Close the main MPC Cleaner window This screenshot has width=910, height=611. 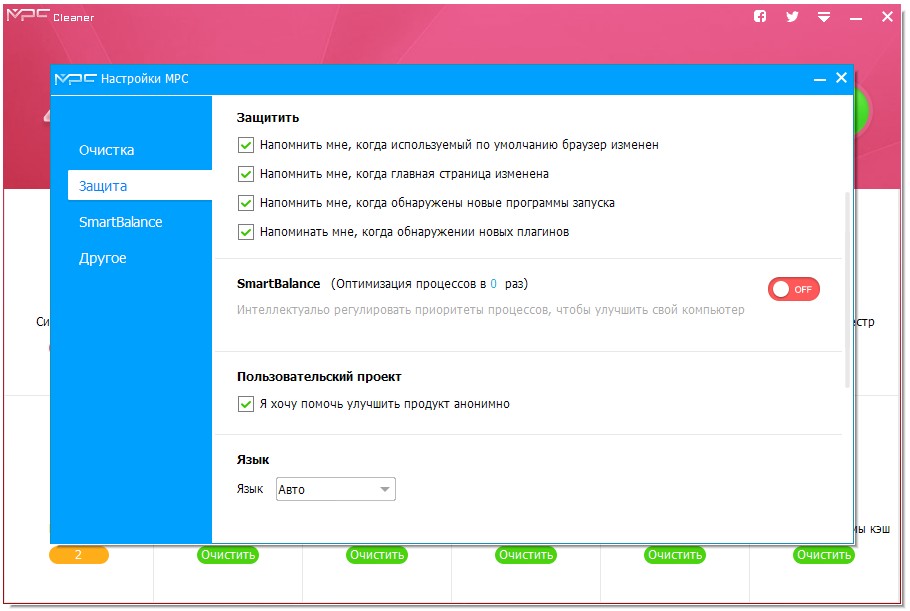pos(887,17)
